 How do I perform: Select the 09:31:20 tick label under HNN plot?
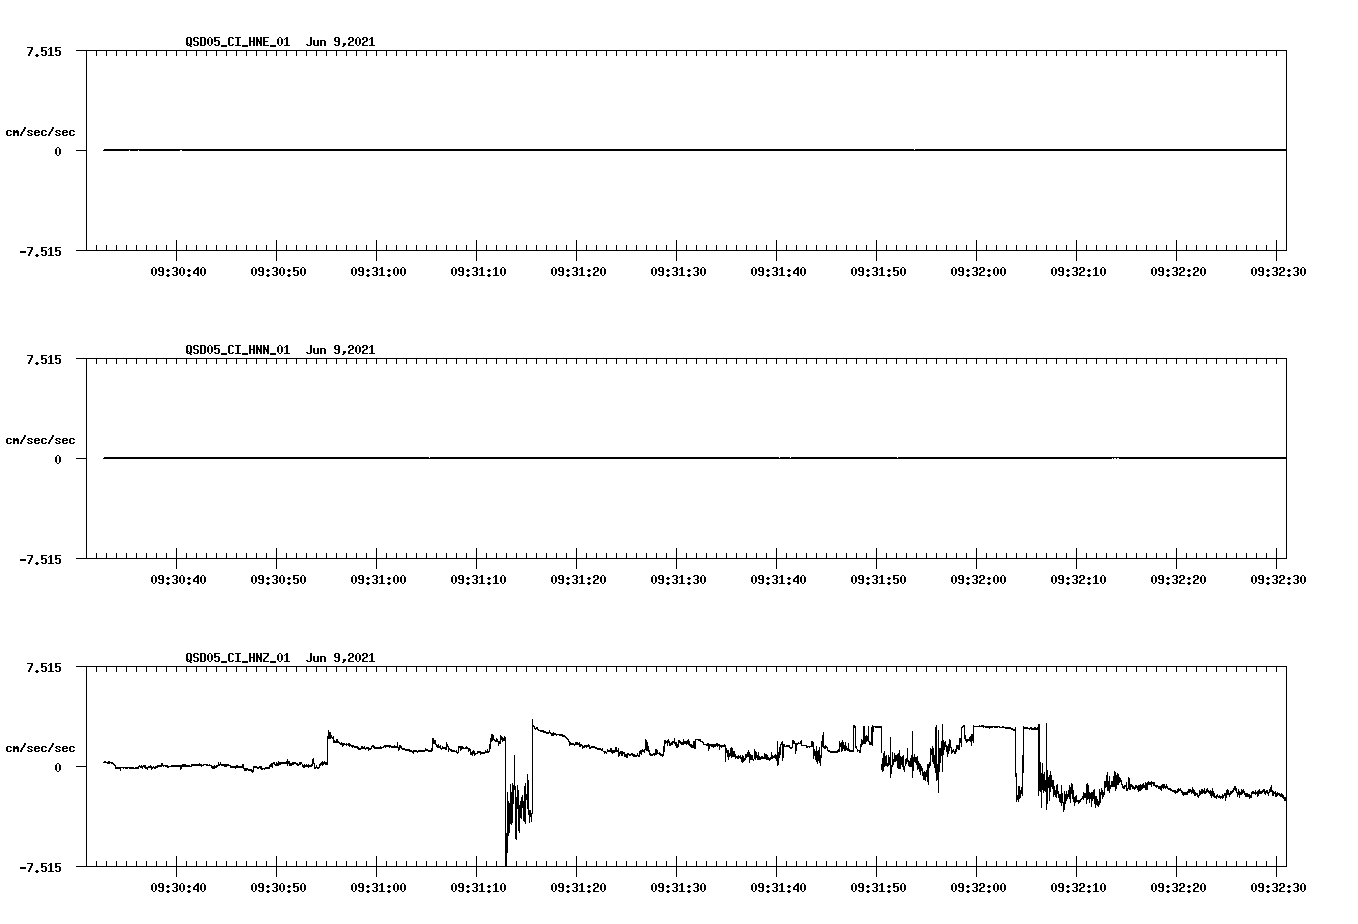click(578, 579)
